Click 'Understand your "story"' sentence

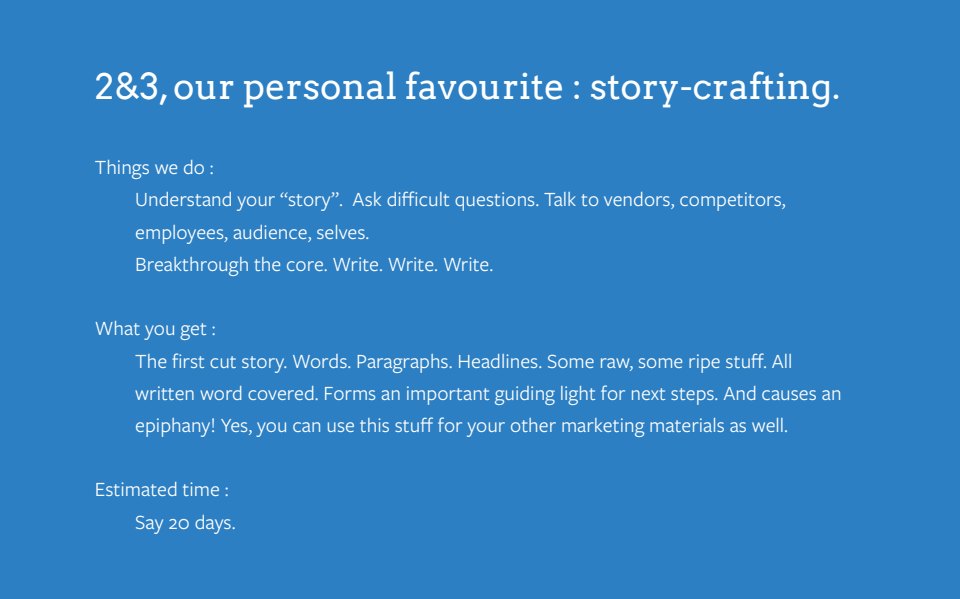(x=239, y=200)
